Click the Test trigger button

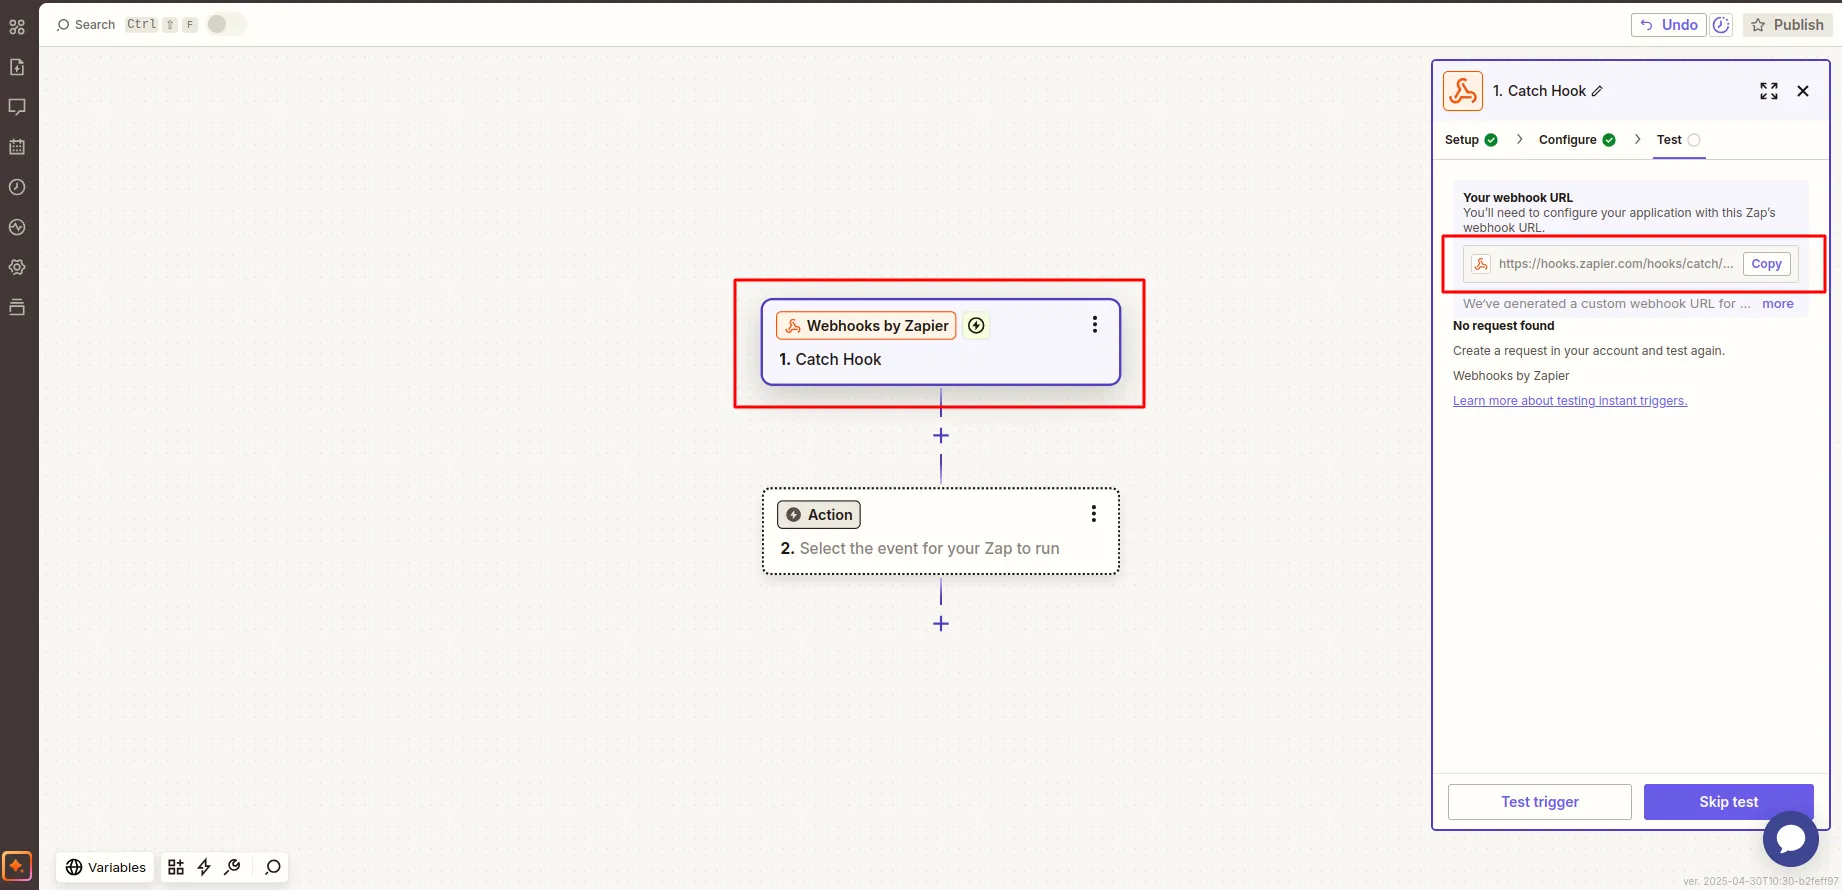click(1540, 802)
